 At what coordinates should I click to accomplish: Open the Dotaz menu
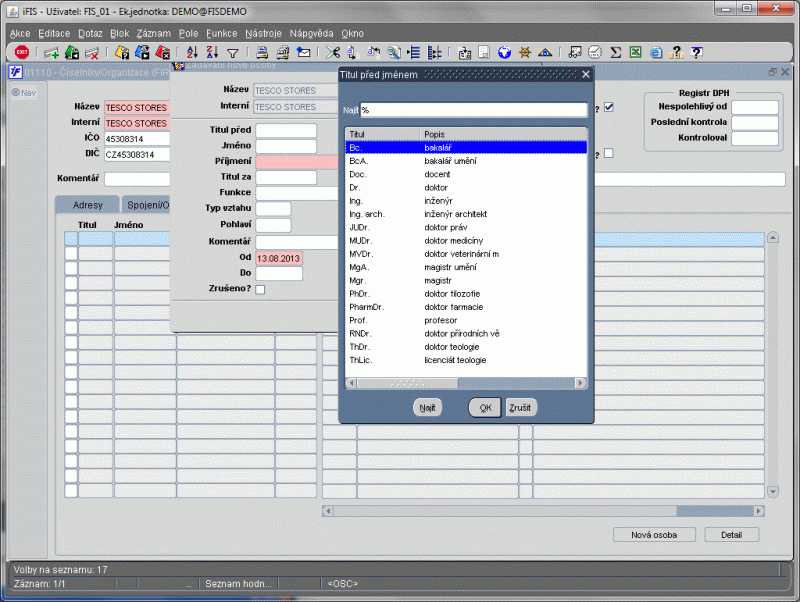[x=90, y=34]
